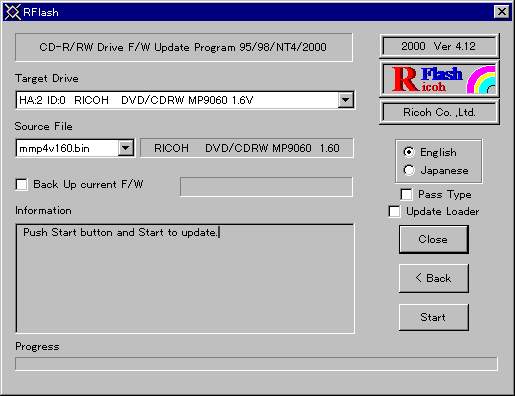Click the Ricoh RFlash logo image
Screen dimensions: 515x396
(x=439, y=79)
